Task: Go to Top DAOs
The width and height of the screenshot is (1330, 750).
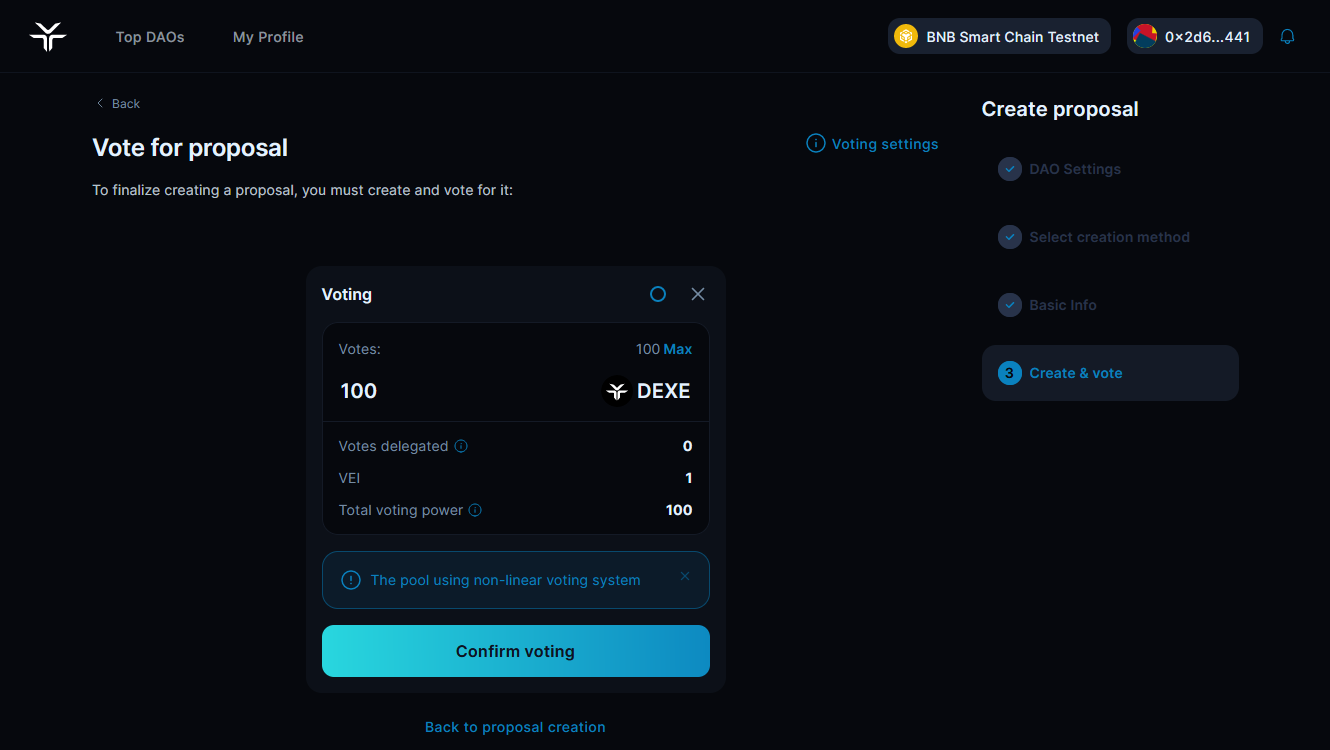Action: [150, 37]
